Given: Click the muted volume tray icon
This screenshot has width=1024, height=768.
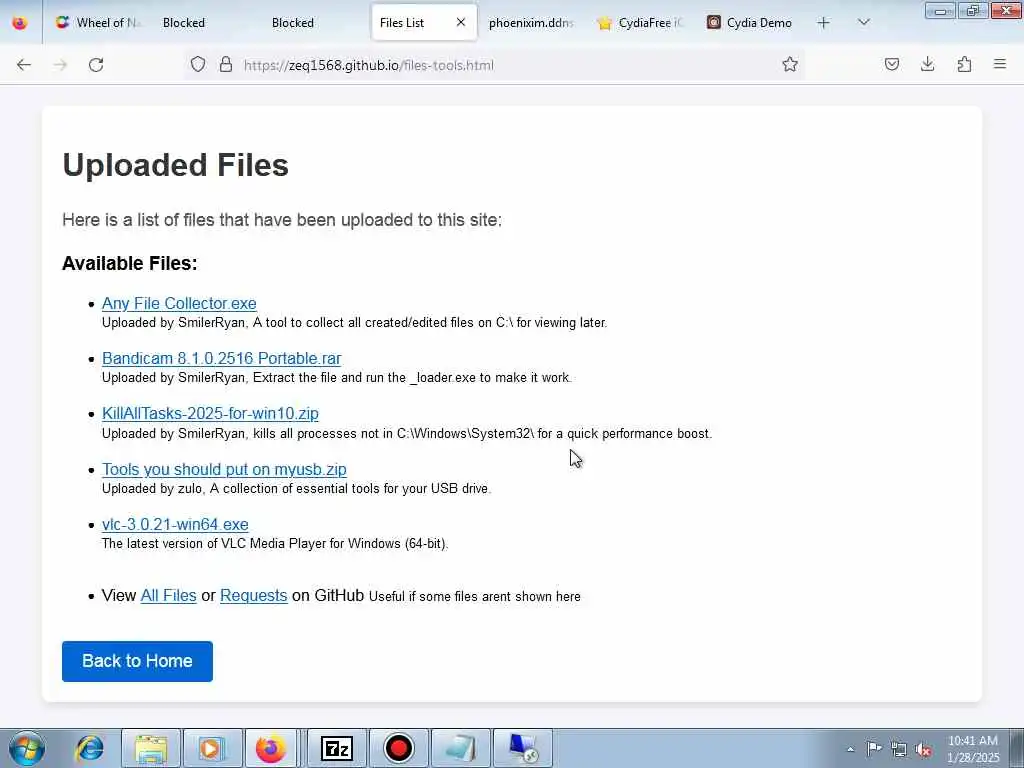Looking at the screenshot, I should click(924, 749).
